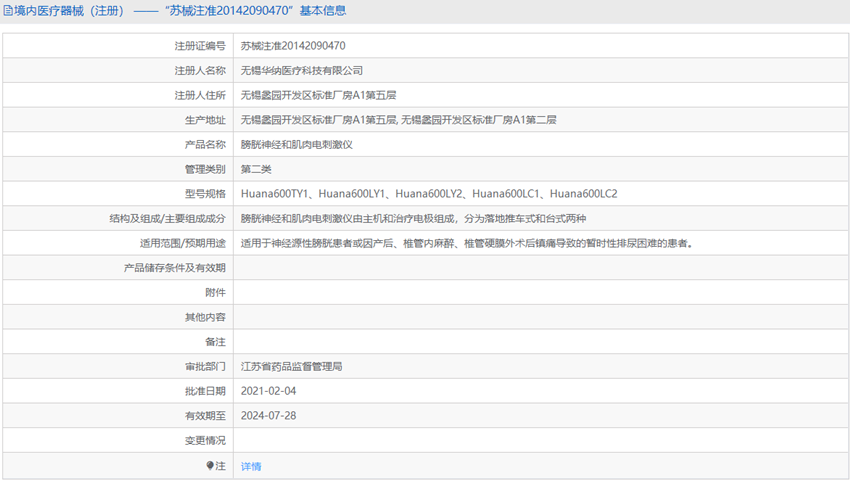Viewport: 850px width, 483px height.
Task: Click the 附件 label
Action: [x=215, y=293]
